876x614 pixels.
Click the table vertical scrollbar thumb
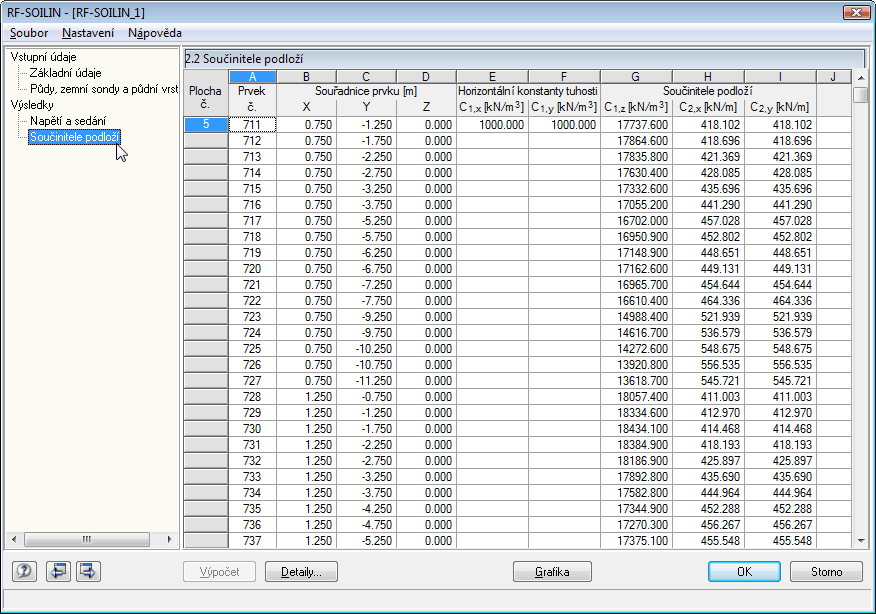pos(860,95)
